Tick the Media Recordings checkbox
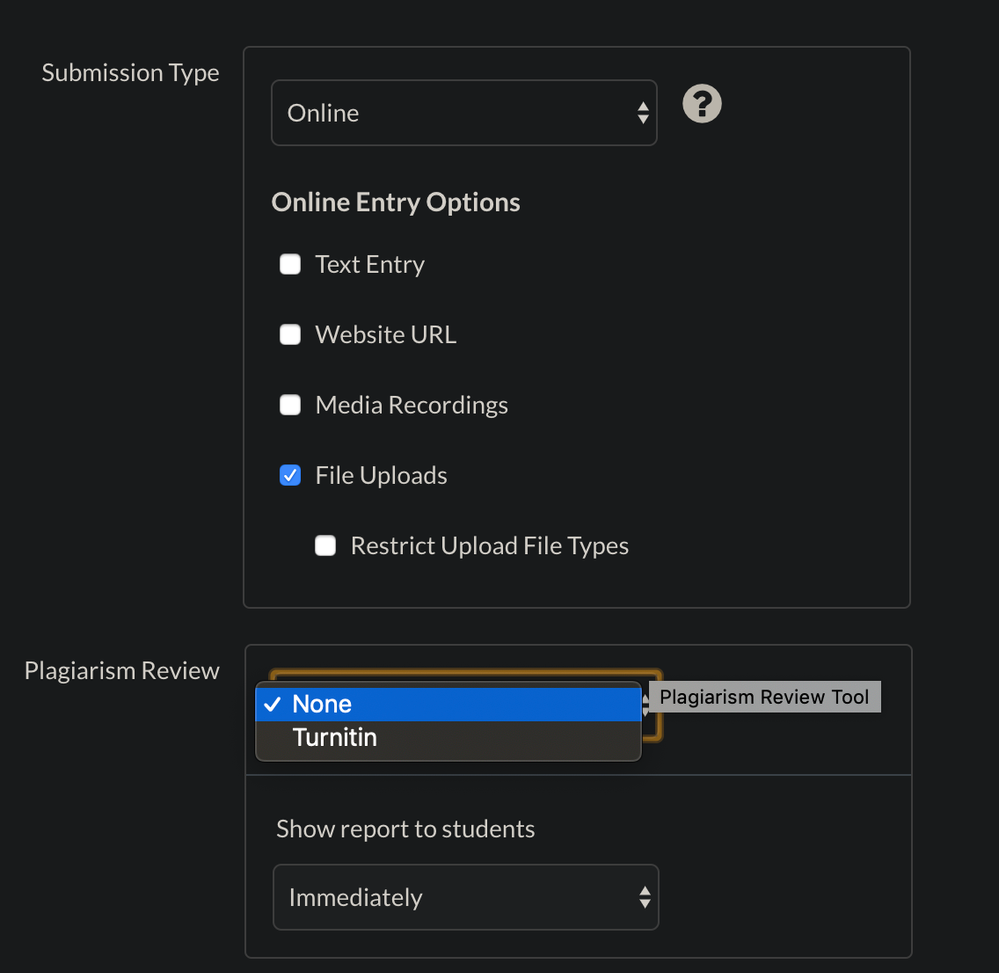999x973 pixels. click(x=290, y=405)
